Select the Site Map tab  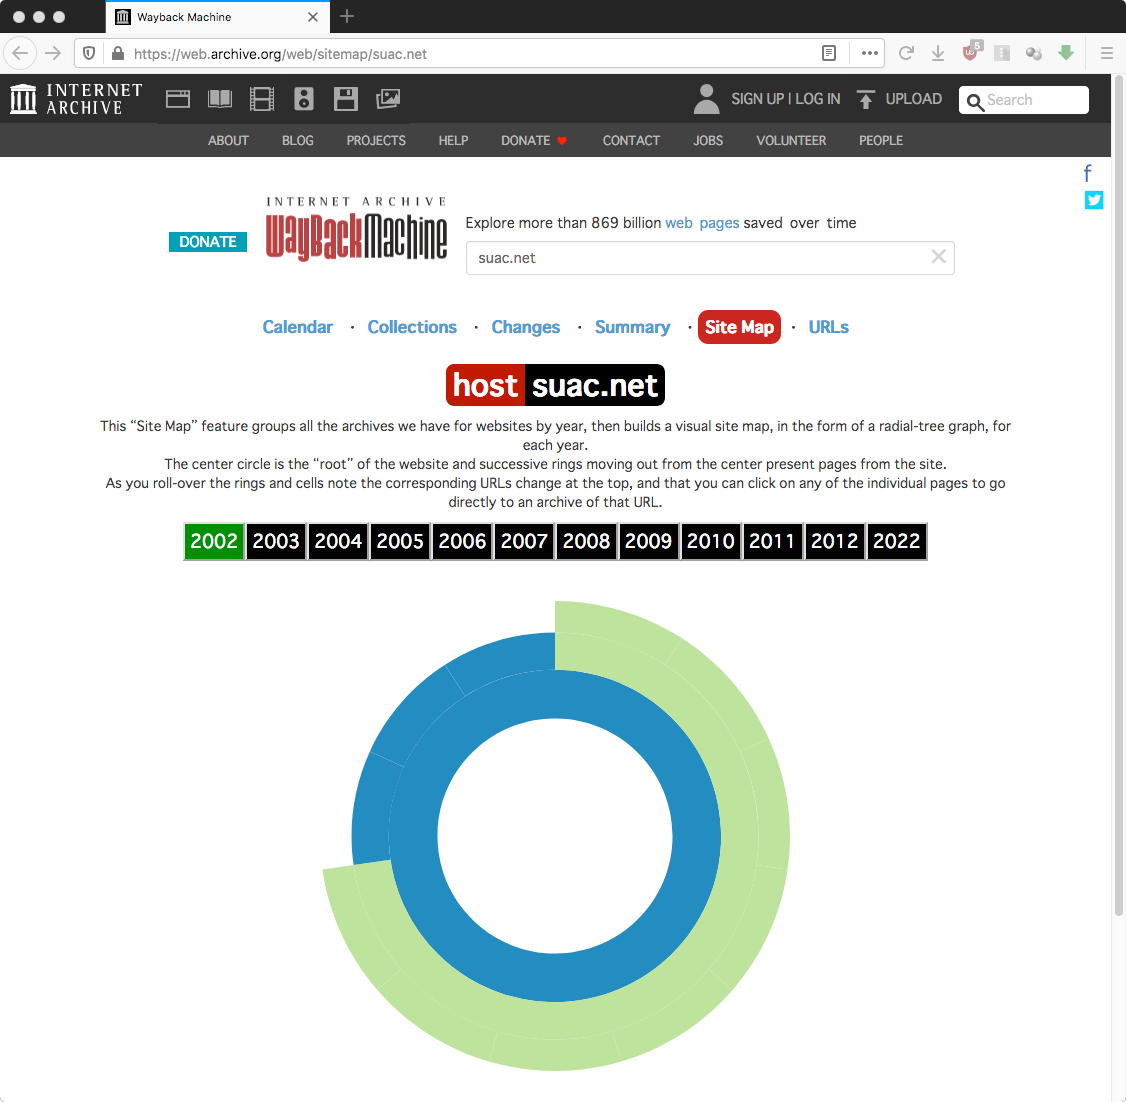[739, 327]
